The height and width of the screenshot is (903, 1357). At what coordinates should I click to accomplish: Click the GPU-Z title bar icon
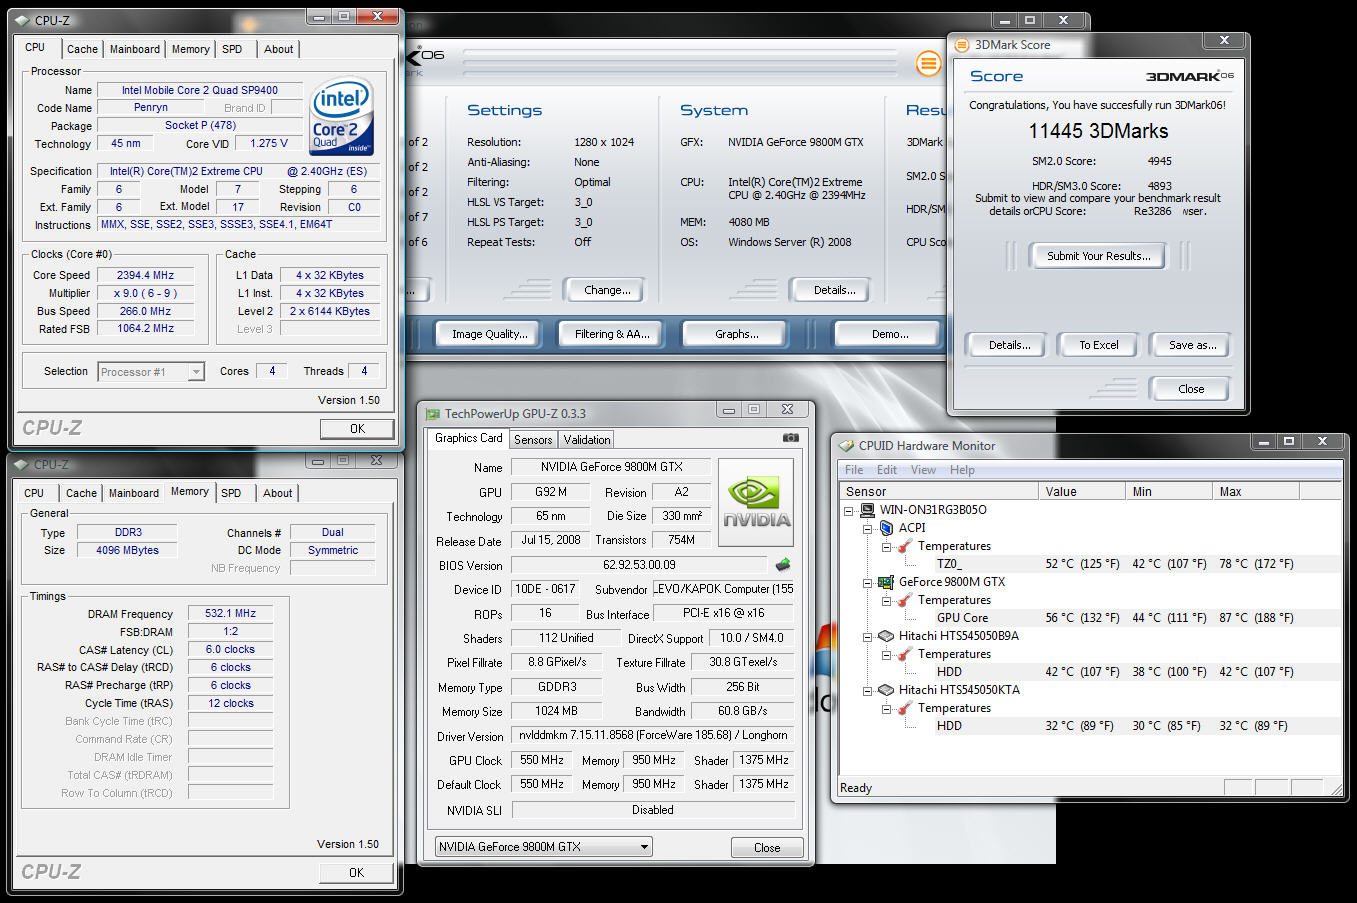point(433,414)
